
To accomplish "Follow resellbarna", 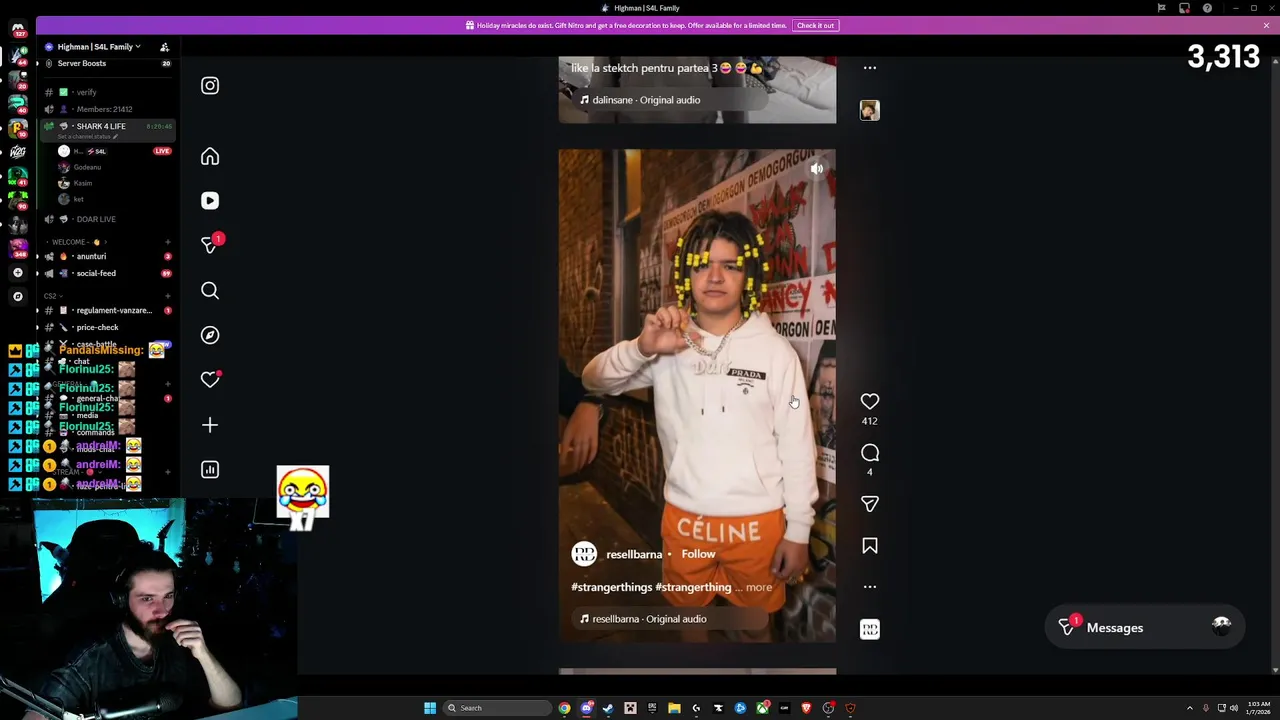I will coord(698,554).
